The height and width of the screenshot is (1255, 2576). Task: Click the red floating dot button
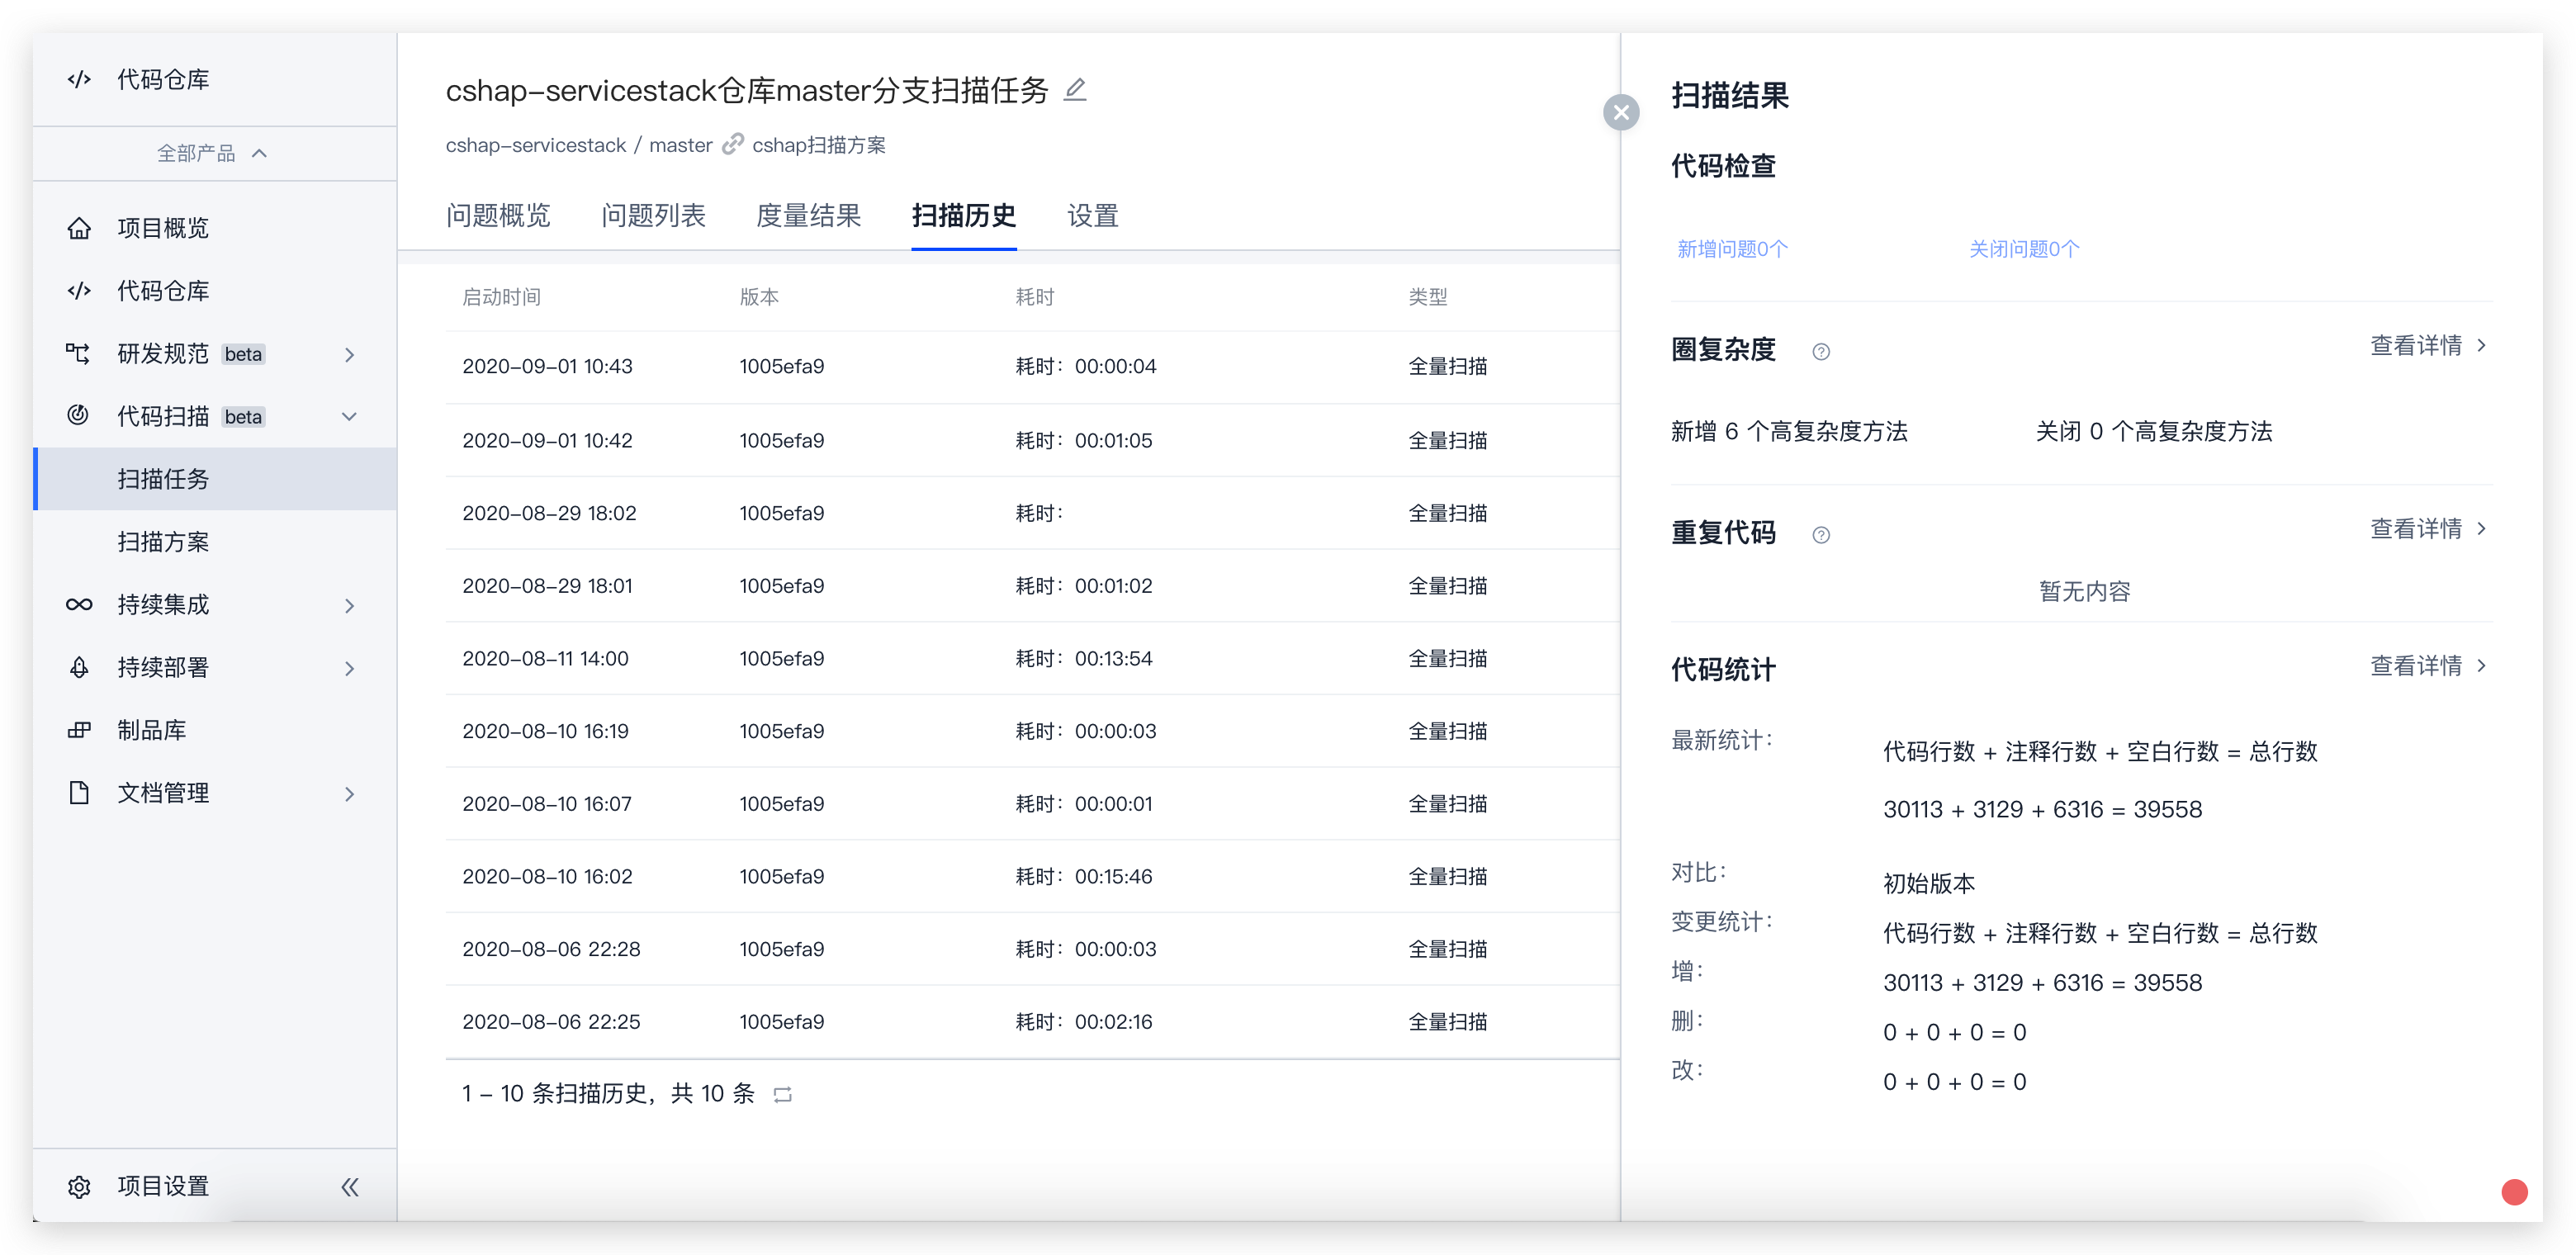(2514, 1192)
